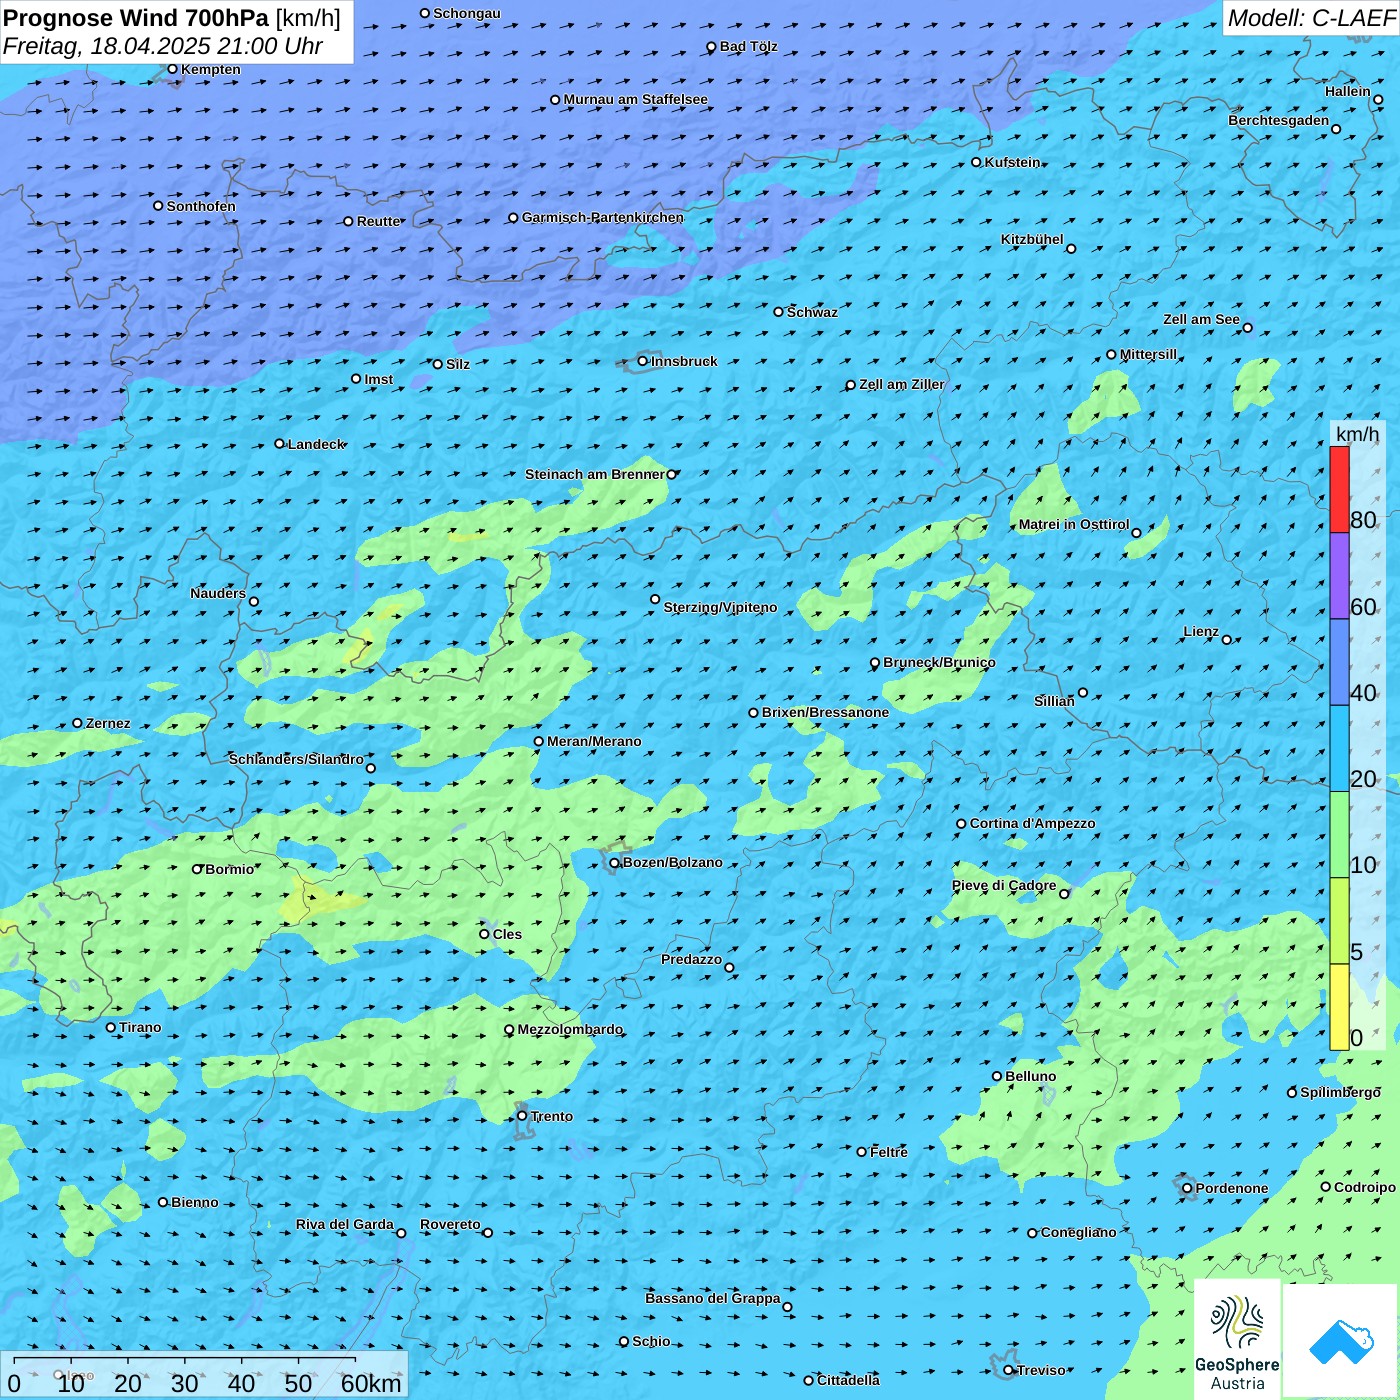This screenshot has width=1400, height=1400.
Task: Click the Treviso city marker
Action: 1009,1370
